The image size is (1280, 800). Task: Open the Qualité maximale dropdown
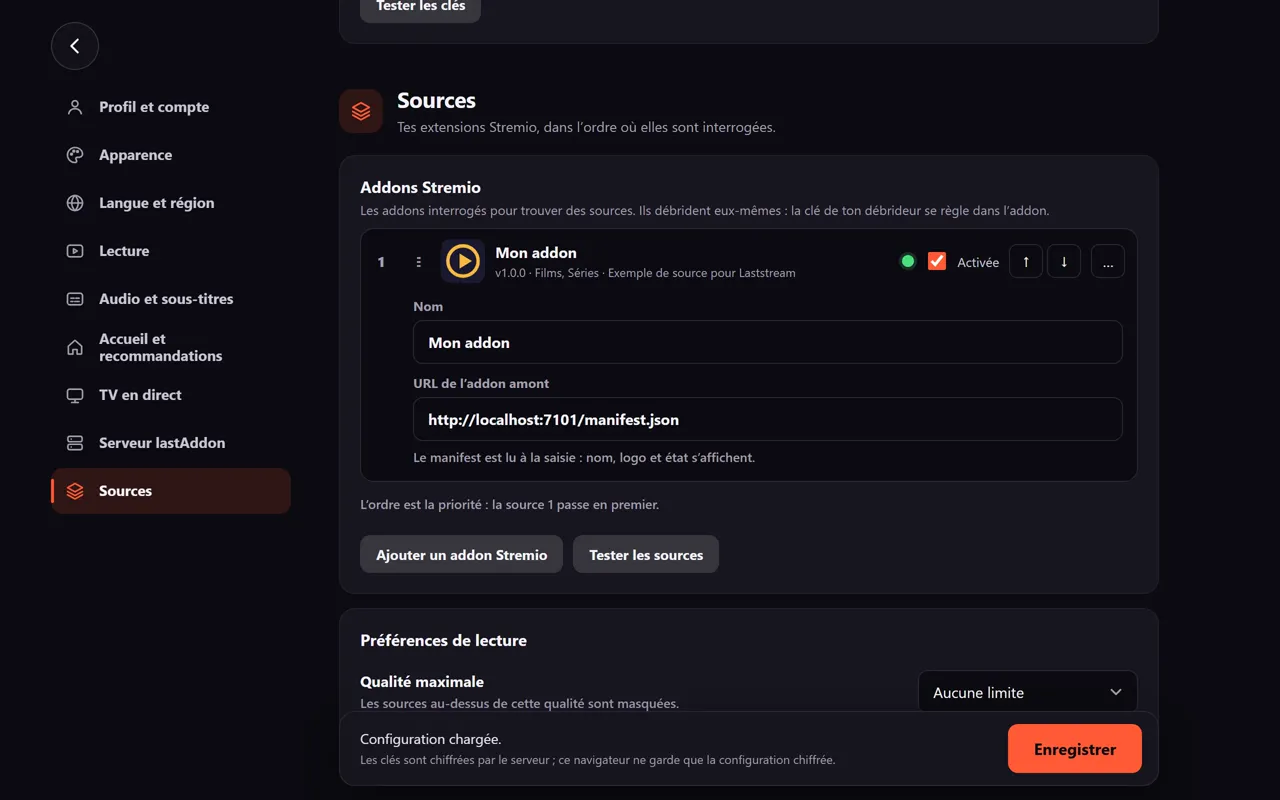pos(1028,692)
